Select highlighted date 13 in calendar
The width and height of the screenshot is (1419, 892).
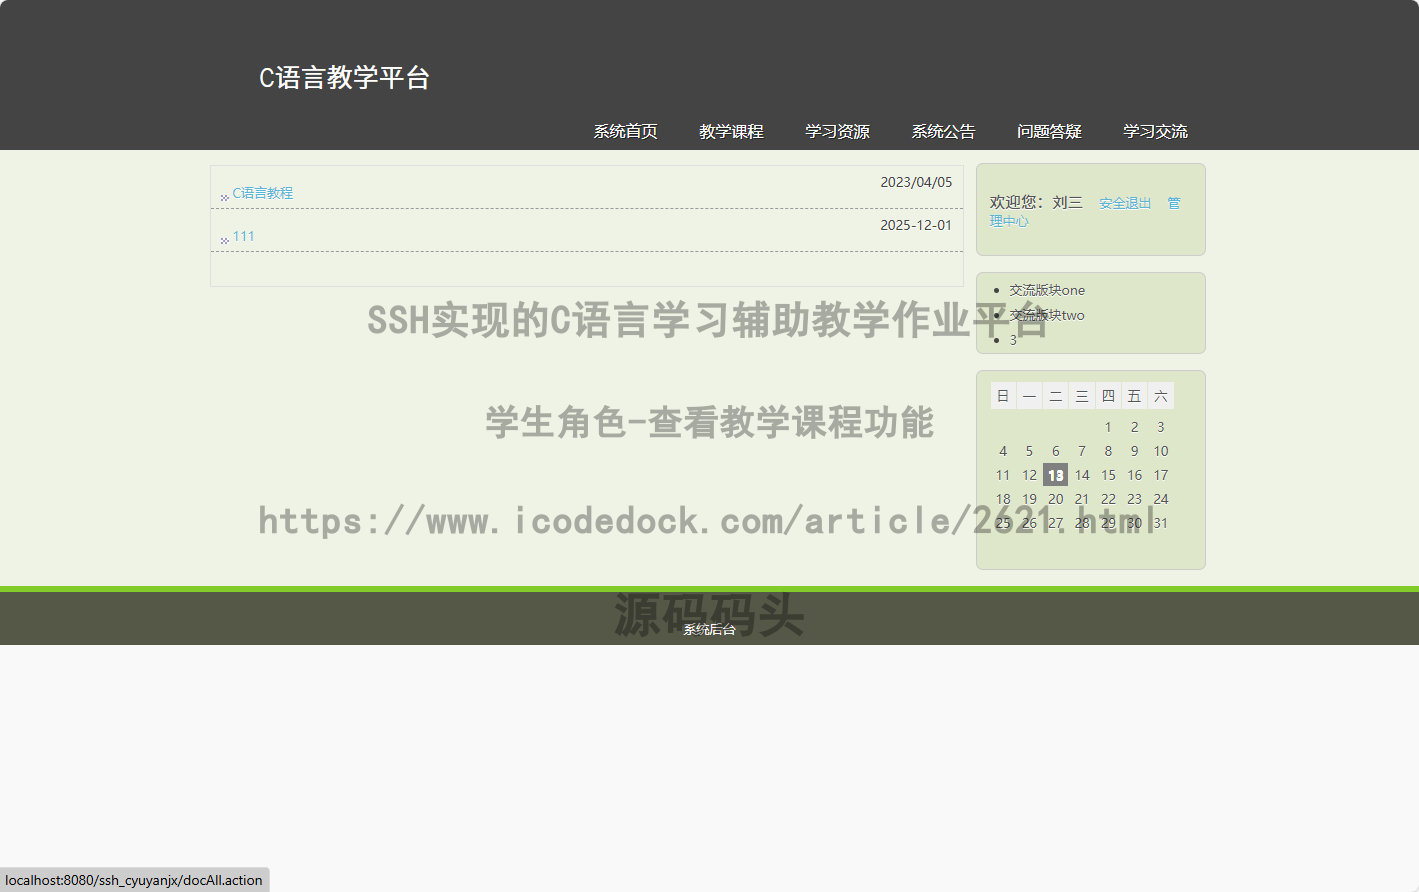[1055, 475]
